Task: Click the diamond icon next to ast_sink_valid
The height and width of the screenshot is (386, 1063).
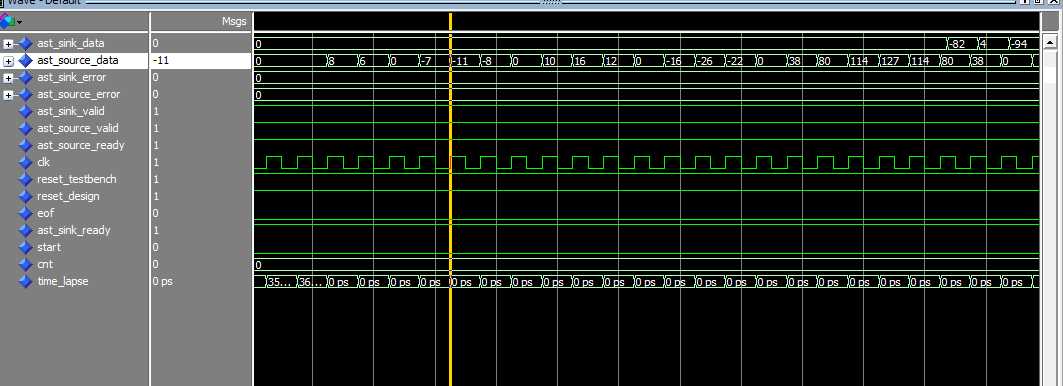Action: click(x=26, y=111)
